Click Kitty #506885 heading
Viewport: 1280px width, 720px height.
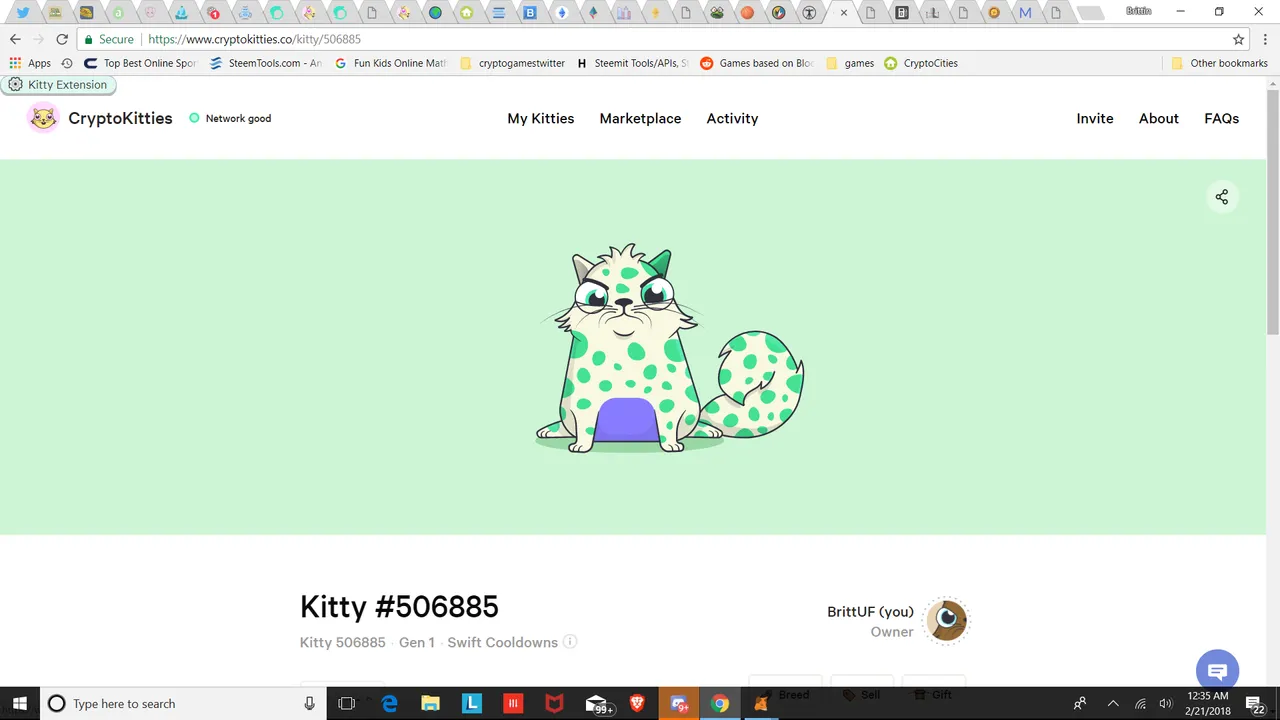coord(399,606)
